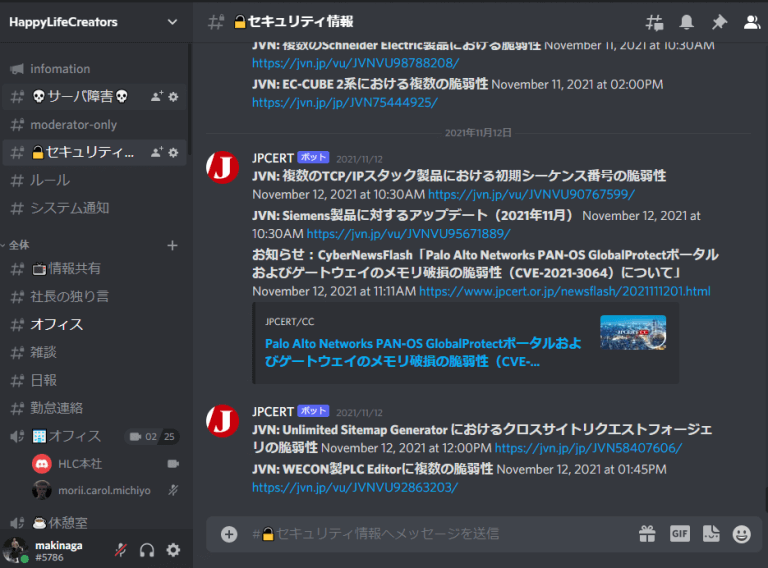768x568 pixels.
Task: Open user settings gear icon
Action: (173, 549)
